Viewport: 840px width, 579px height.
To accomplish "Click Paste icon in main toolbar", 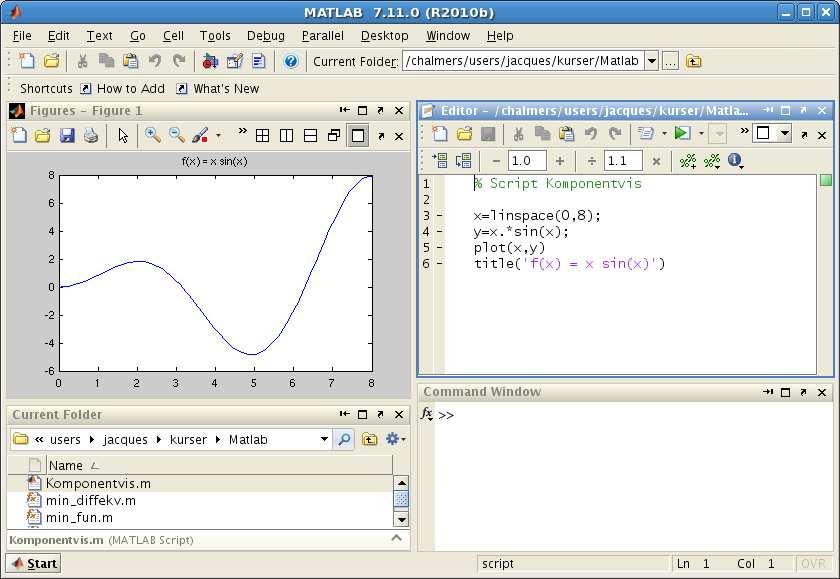I will pos(131,61).
